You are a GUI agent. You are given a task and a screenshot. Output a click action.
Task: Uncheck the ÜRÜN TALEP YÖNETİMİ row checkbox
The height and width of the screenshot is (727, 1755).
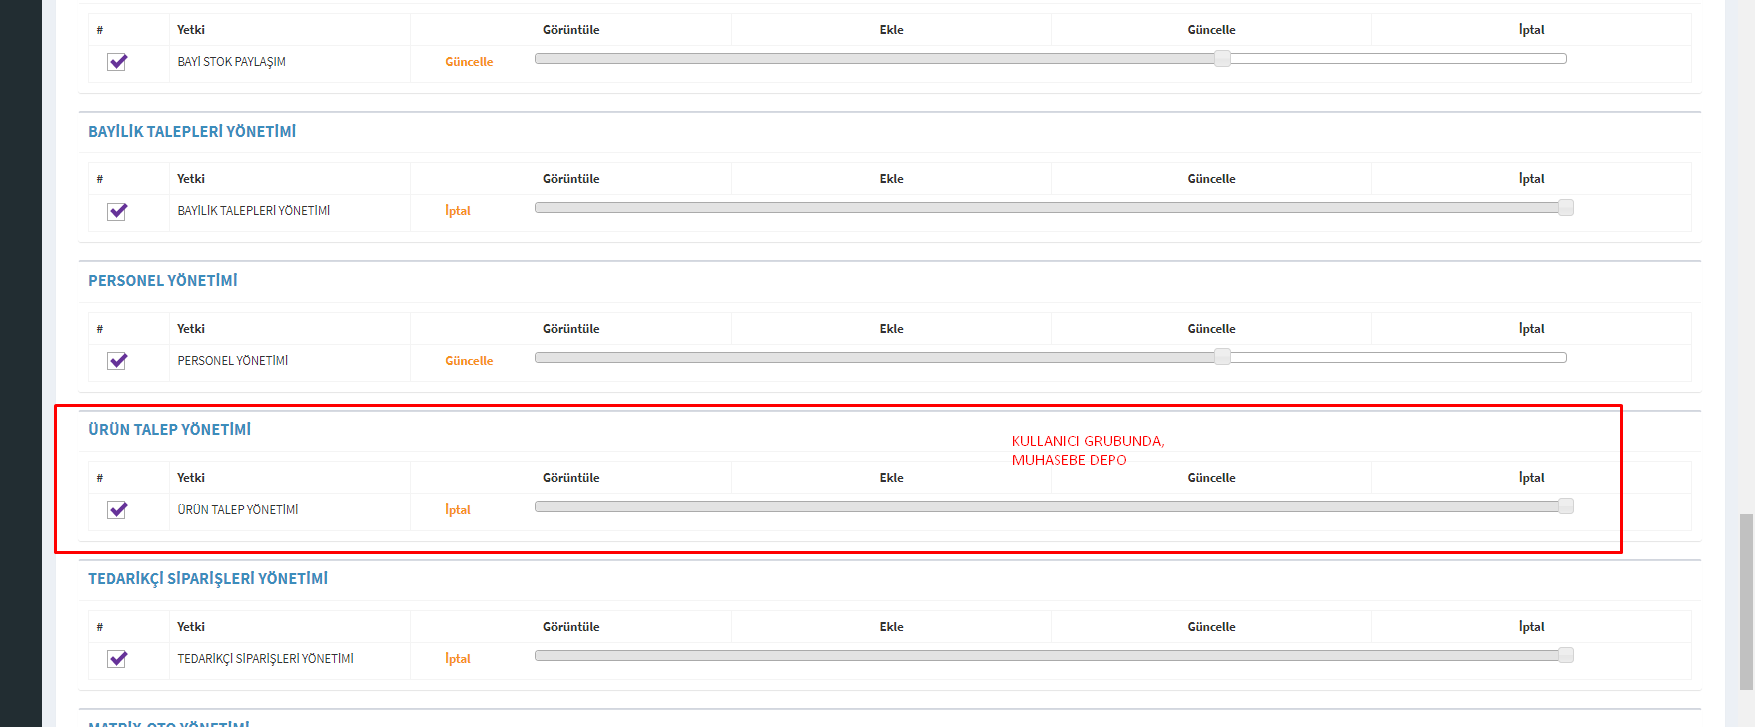(x=117, y=510)
